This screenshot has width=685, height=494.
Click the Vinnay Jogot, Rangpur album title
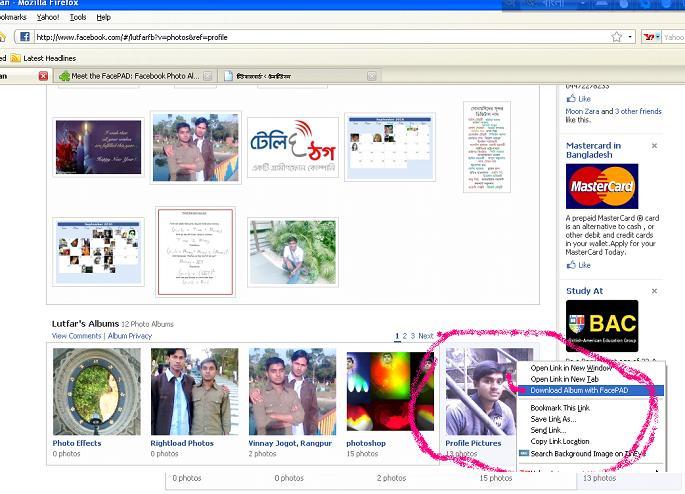point(290,443)
